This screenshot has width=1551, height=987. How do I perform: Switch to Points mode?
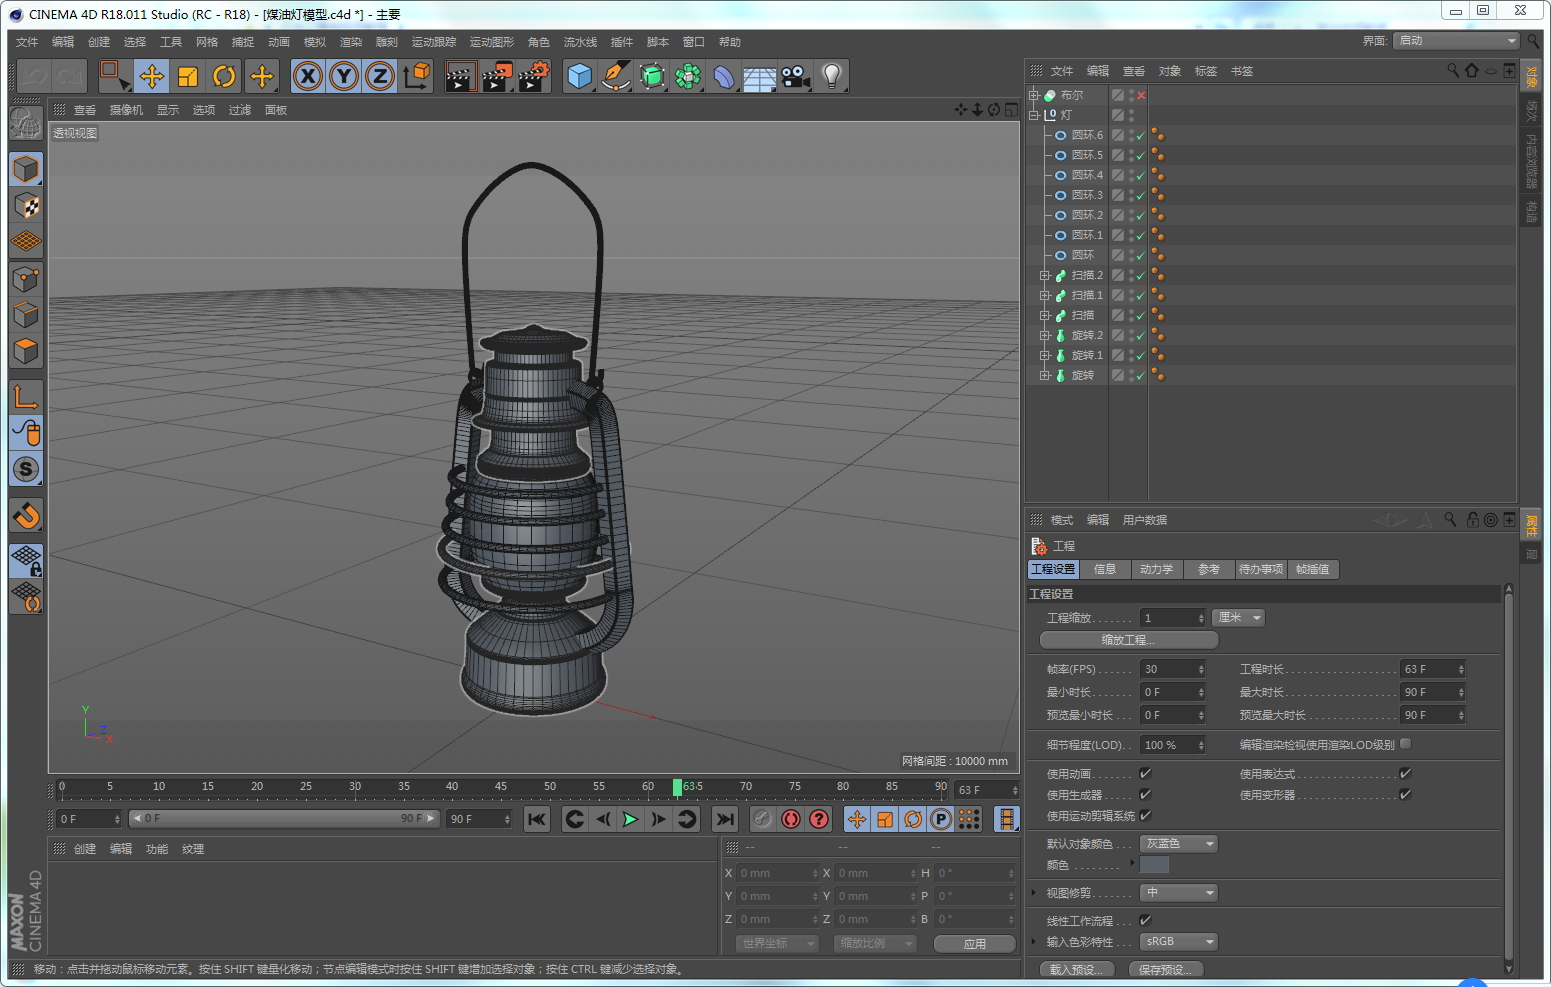click(26, 279)
